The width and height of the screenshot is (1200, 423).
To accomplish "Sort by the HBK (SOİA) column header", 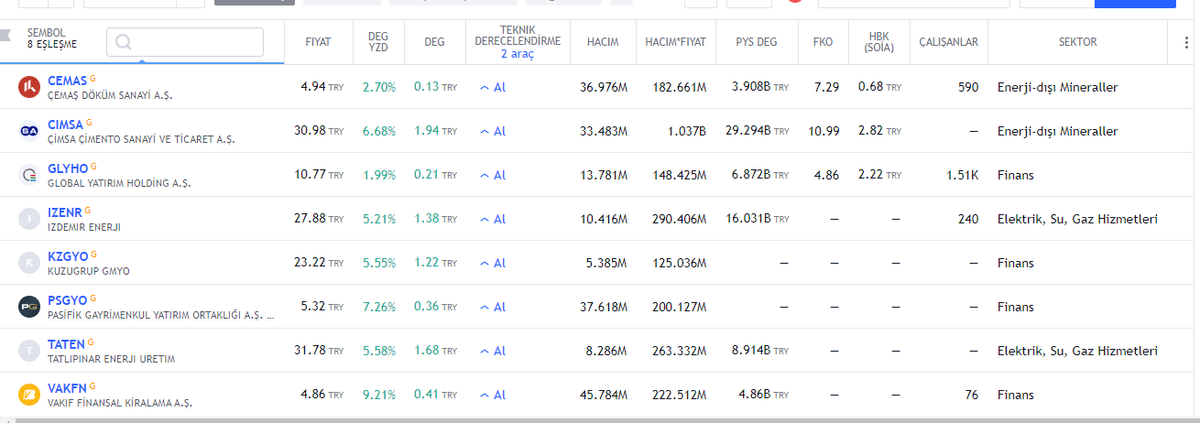I will pyautogui.click(x=878, y=42).
